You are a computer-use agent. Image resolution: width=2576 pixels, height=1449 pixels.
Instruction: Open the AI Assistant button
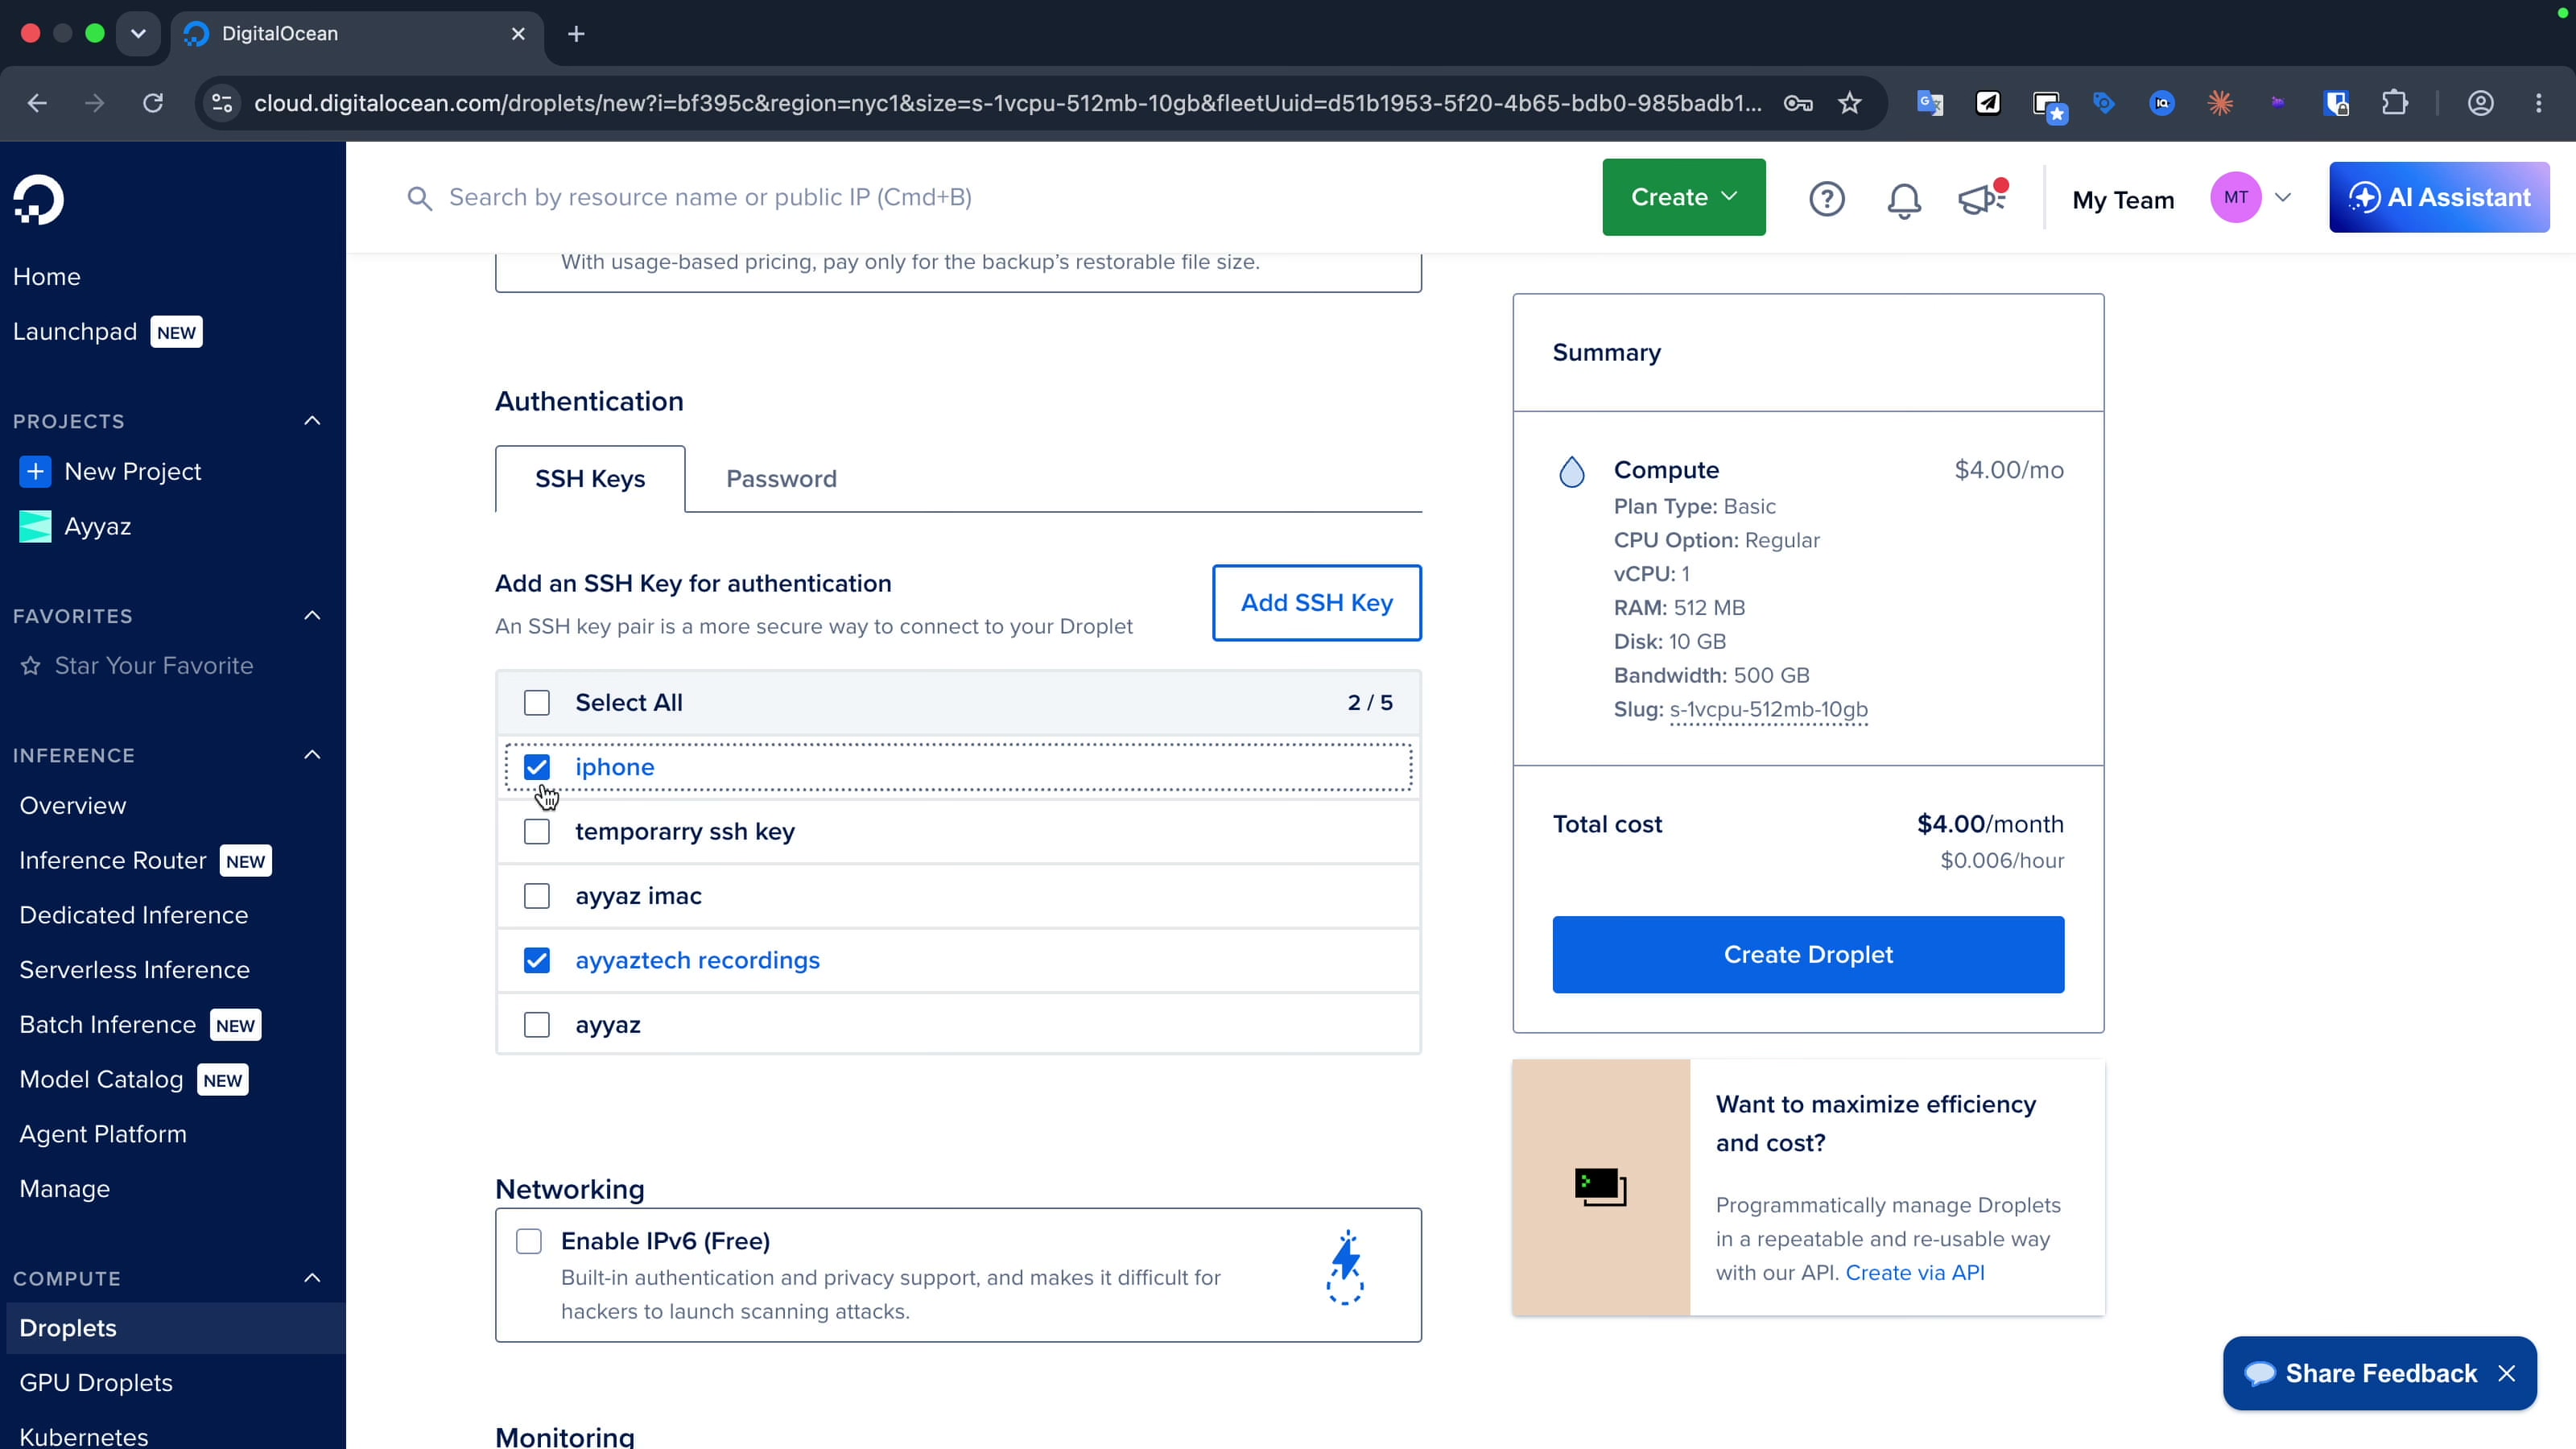pos(2439,197)
